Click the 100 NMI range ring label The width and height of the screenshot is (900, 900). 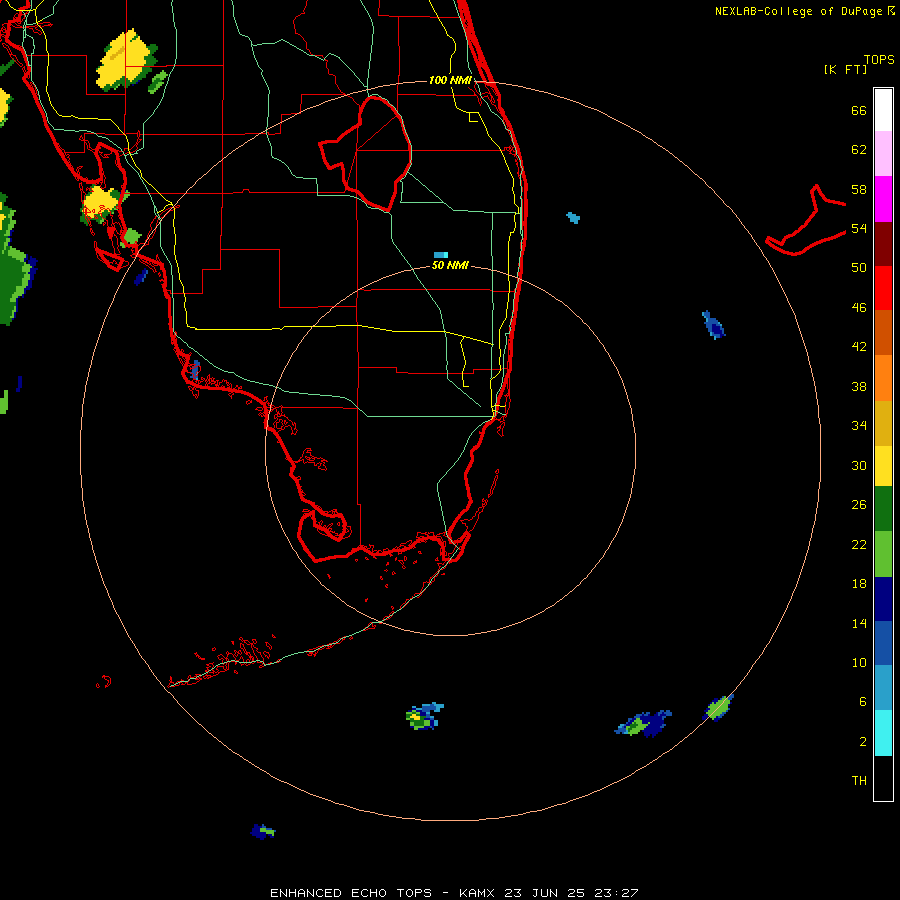(450, 80)
